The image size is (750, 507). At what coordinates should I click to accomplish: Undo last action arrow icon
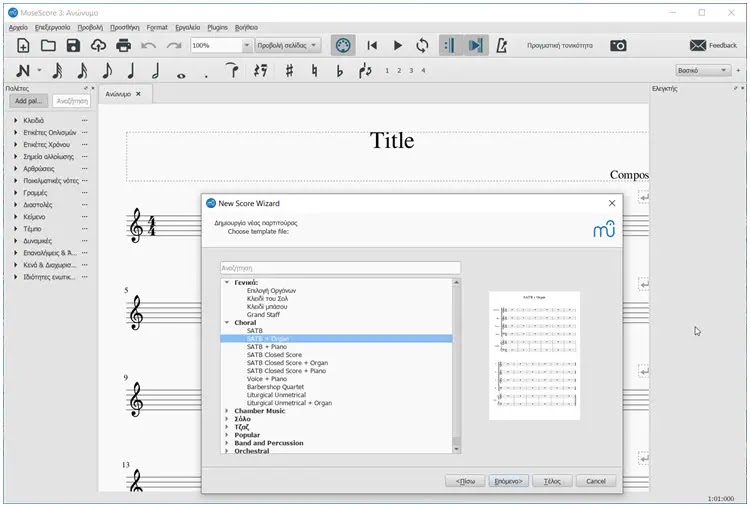point(149,46)
